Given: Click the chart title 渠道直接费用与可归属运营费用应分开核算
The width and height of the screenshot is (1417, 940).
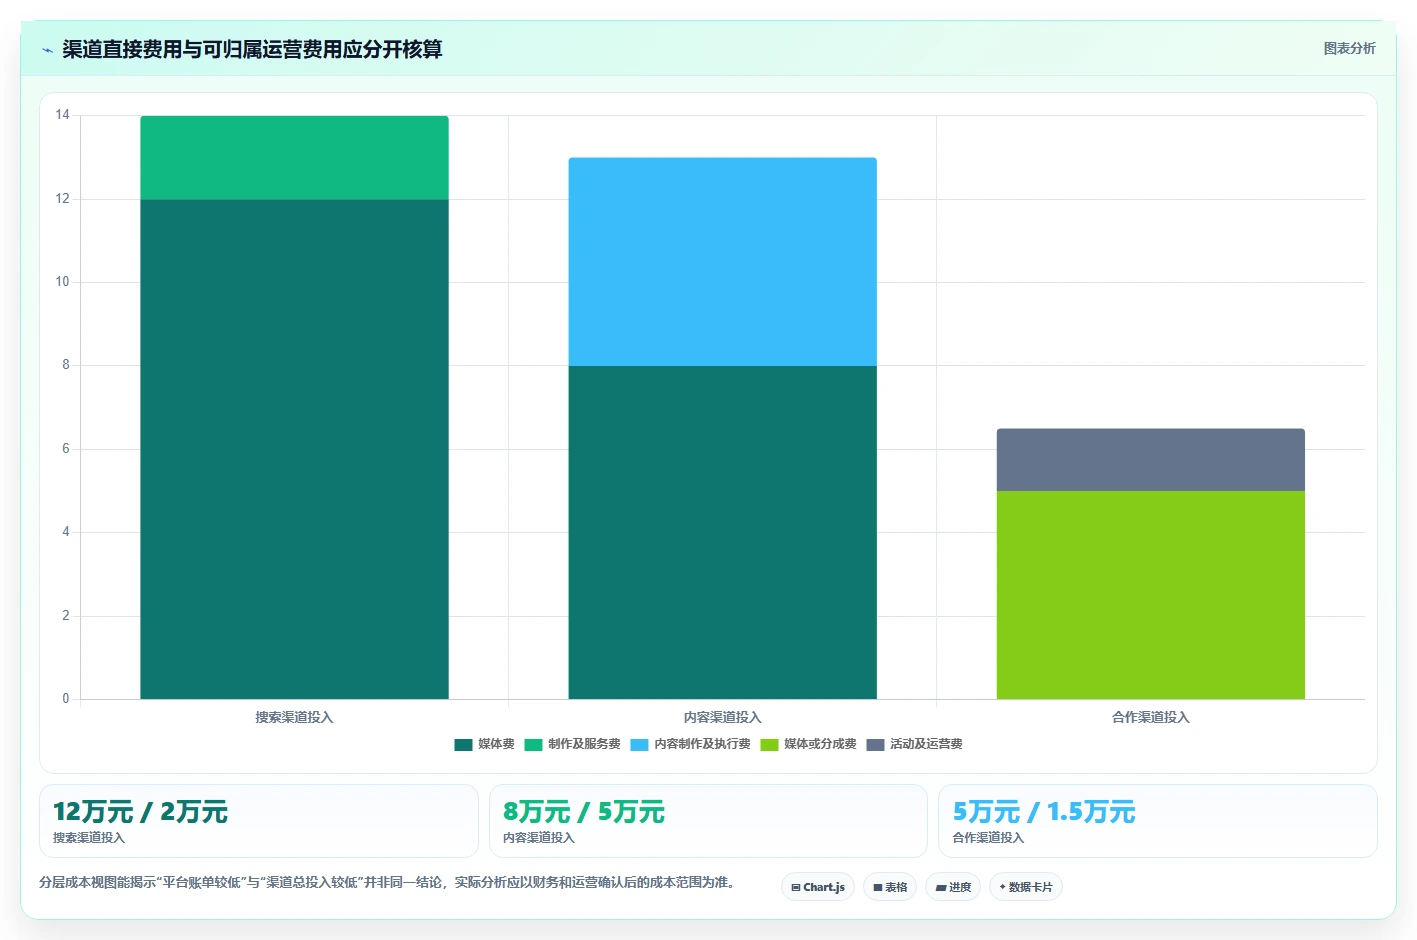Looking at the screenshot, I should click(x=252, y=49).
